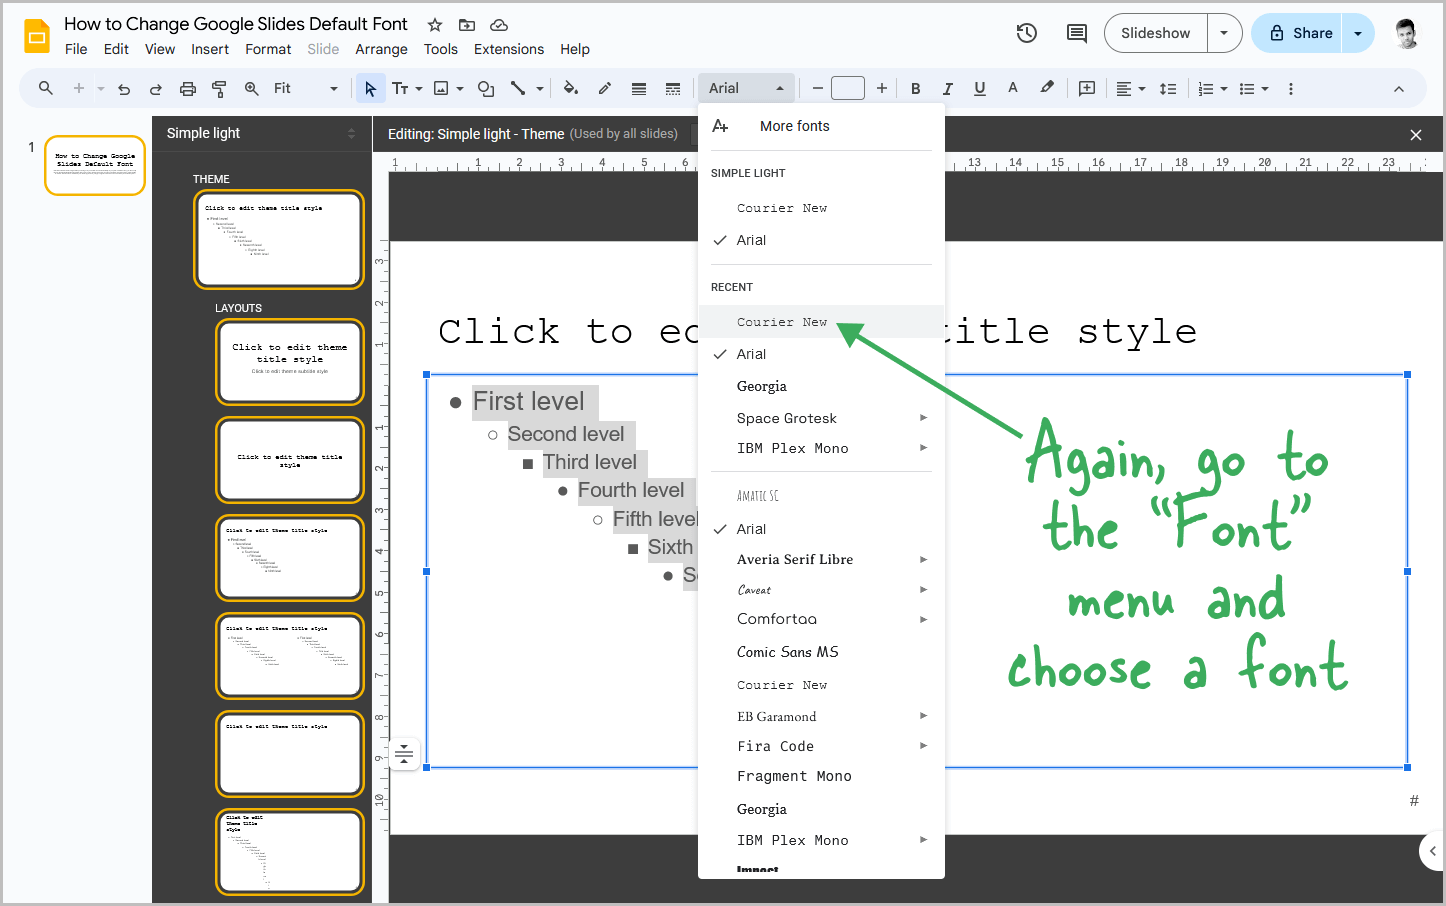Open the Share quick actions arrow
This screenshot has width=1446, height=906.
pos(1358,33)
